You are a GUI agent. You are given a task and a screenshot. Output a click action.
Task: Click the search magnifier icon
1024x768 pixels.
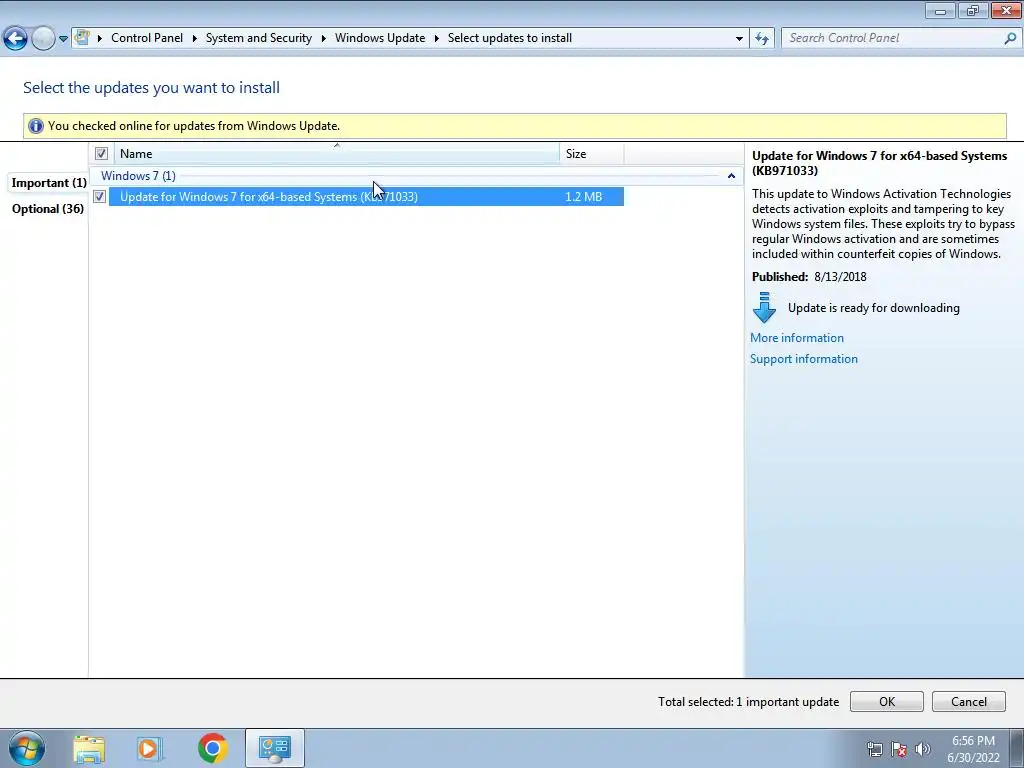(1010, 38)
